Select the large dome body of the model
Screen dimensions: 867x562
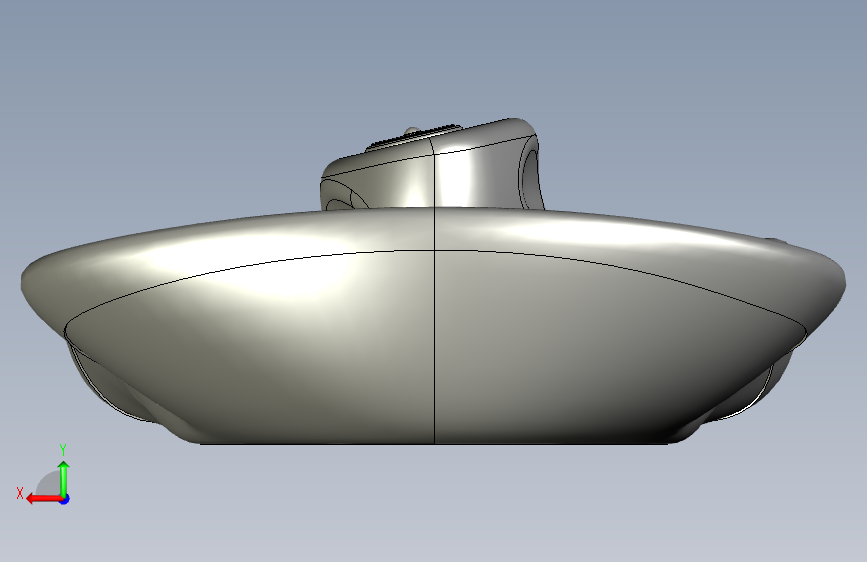[434, 326]
